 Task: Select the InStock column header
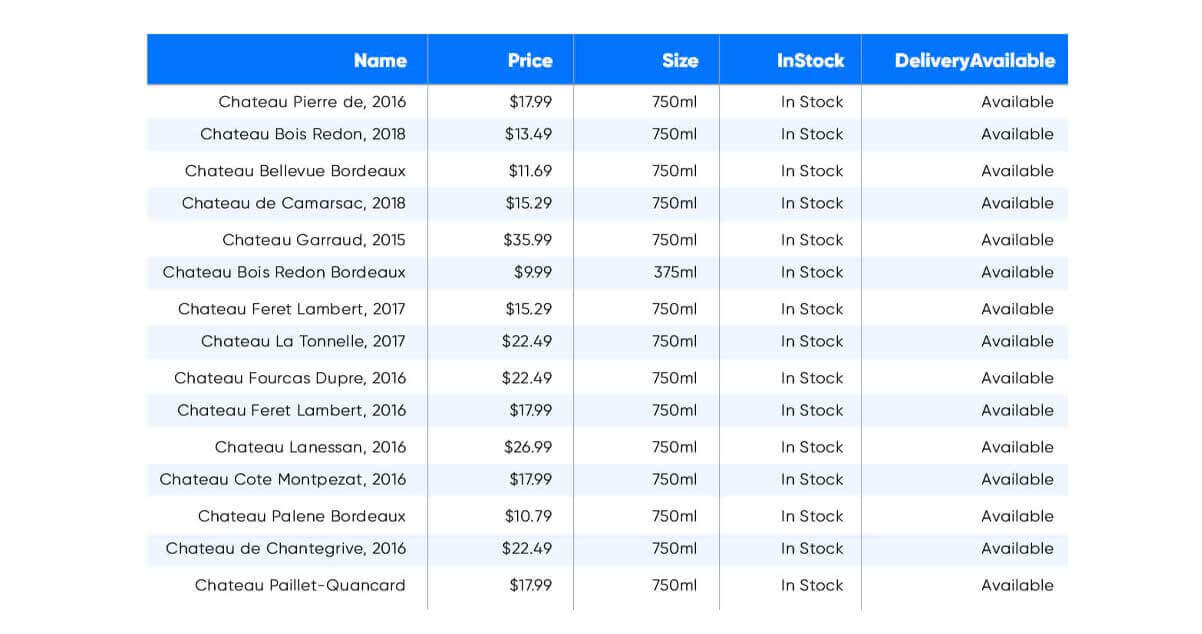[x=811, y=61]
